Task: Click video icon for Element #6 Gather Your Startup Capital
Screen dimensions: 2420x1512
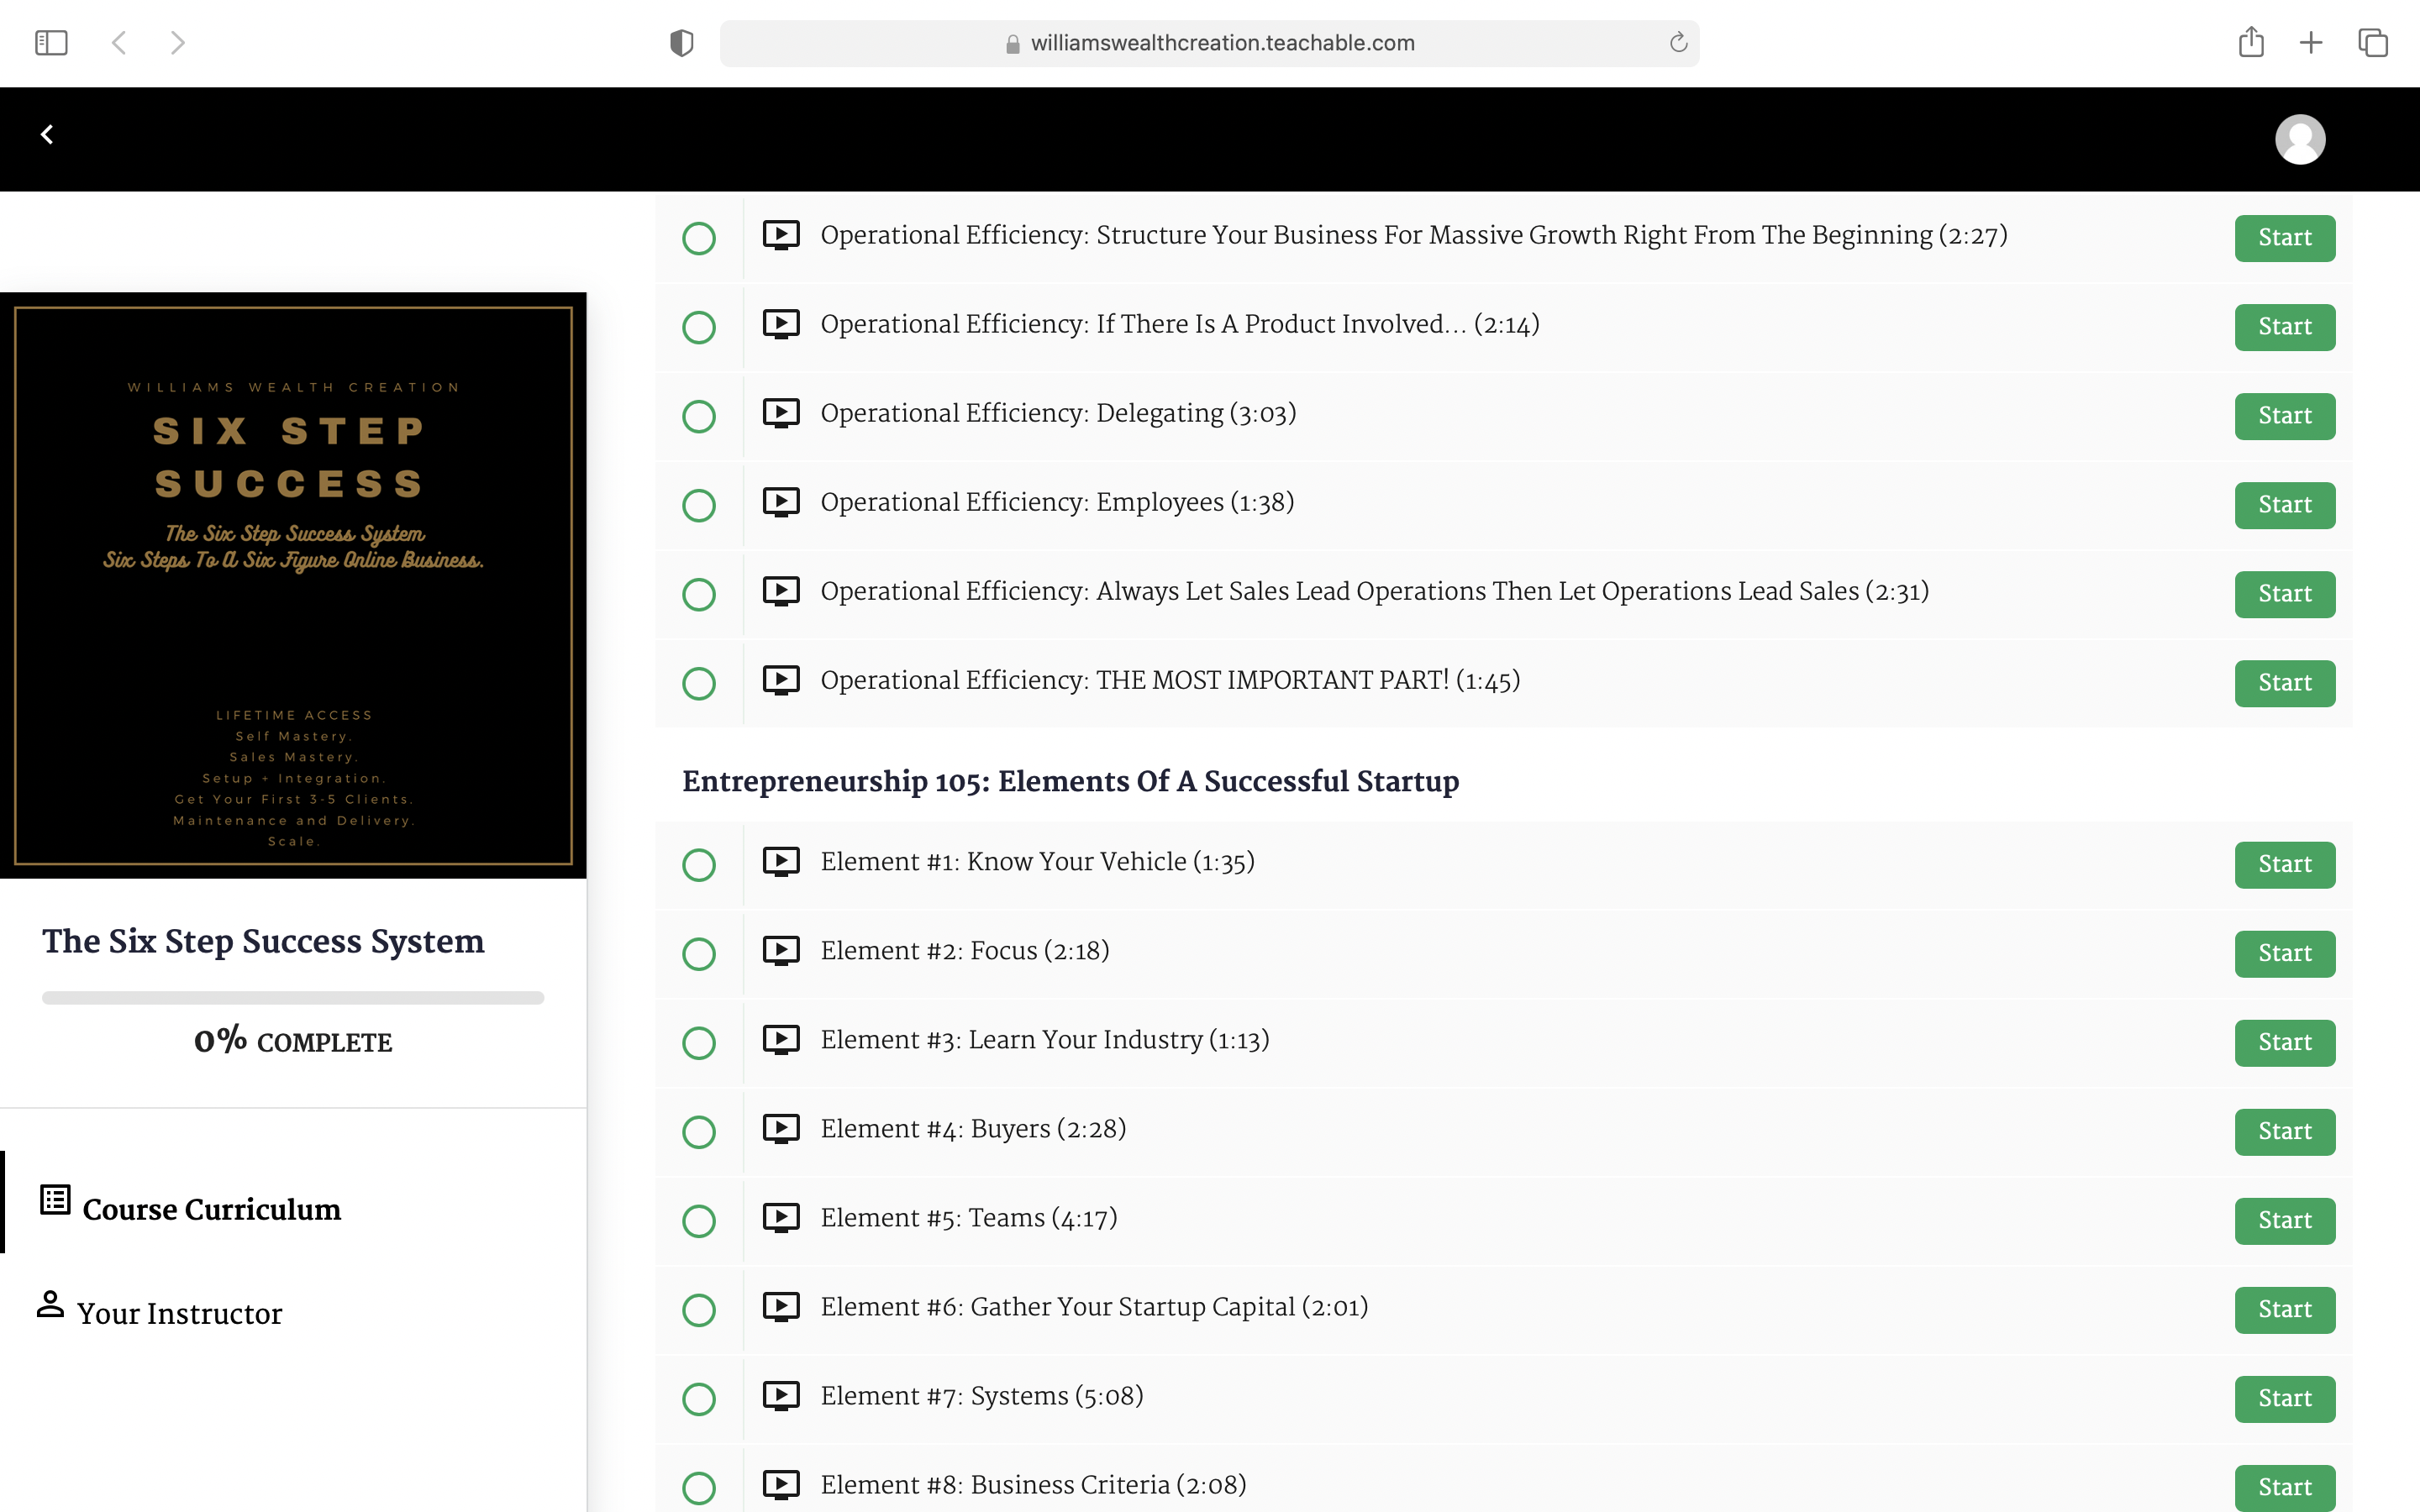Action: [781, 1307]
